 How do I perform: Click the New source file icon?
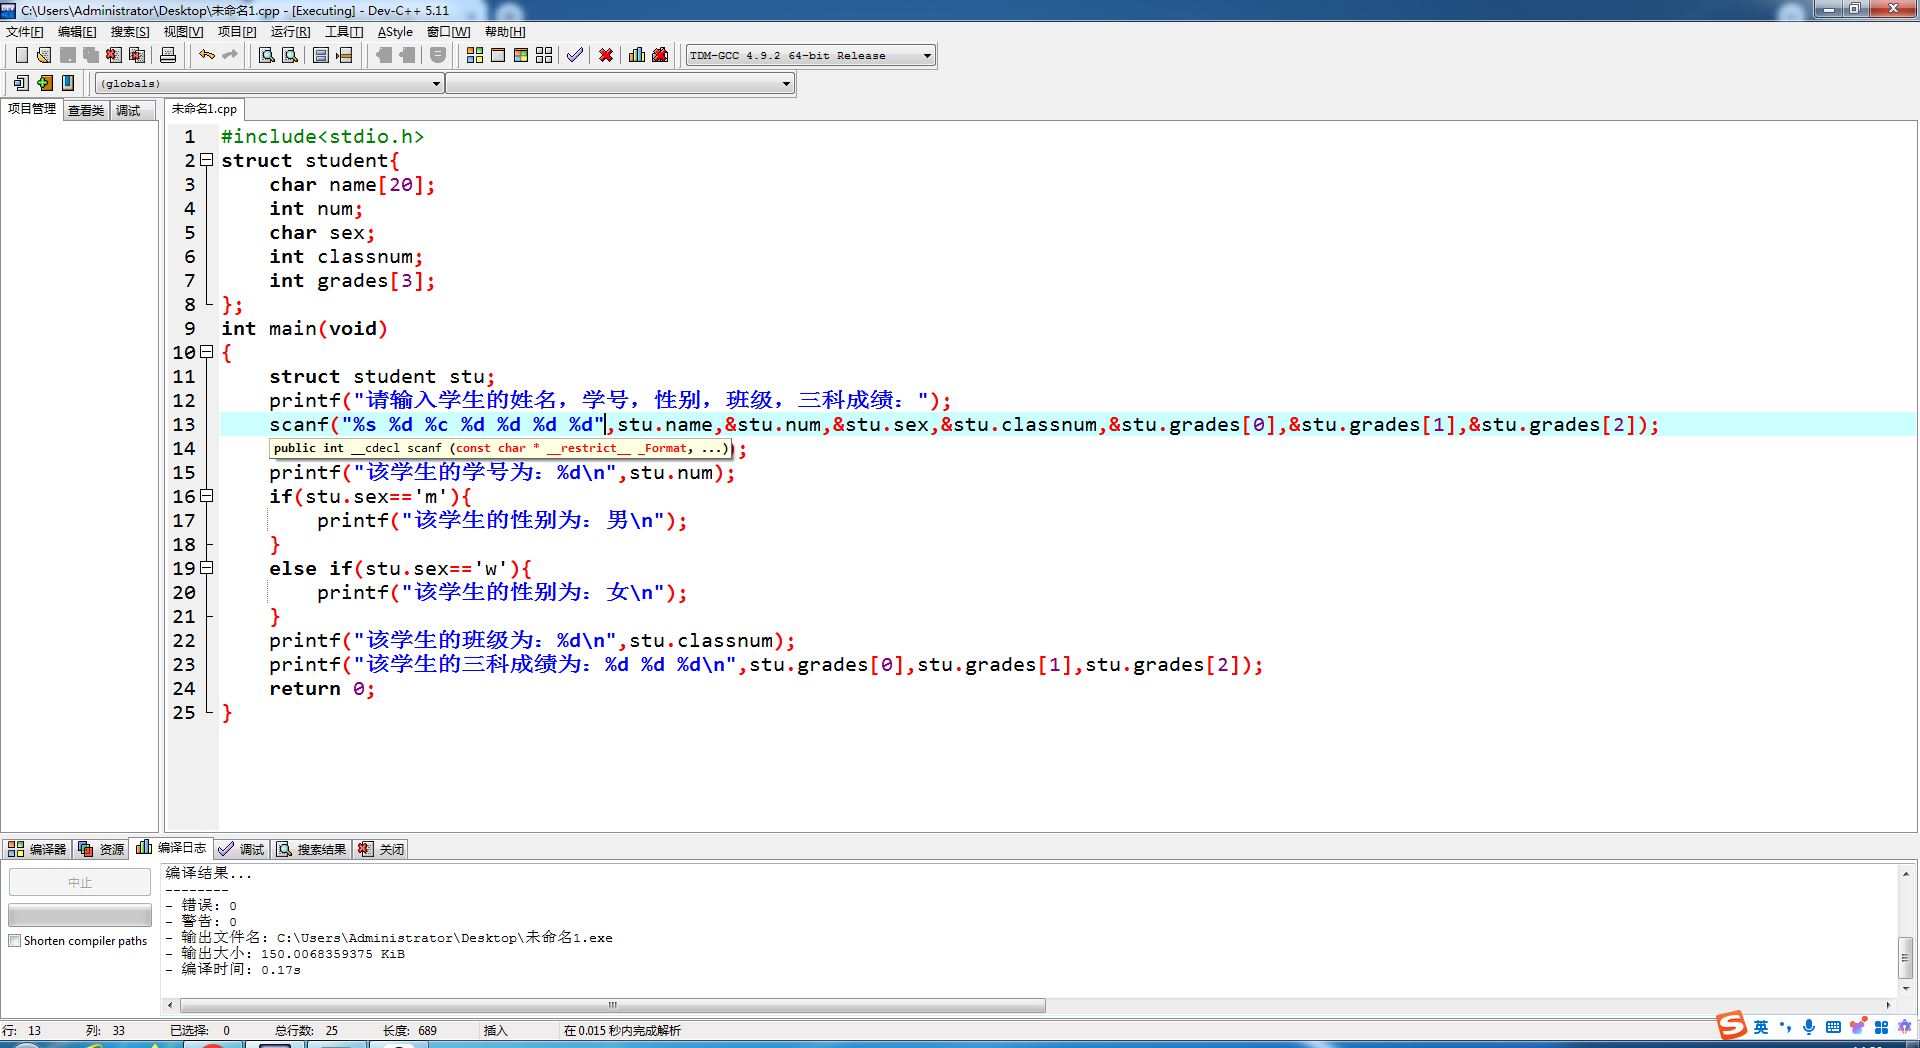pos(21,55)
